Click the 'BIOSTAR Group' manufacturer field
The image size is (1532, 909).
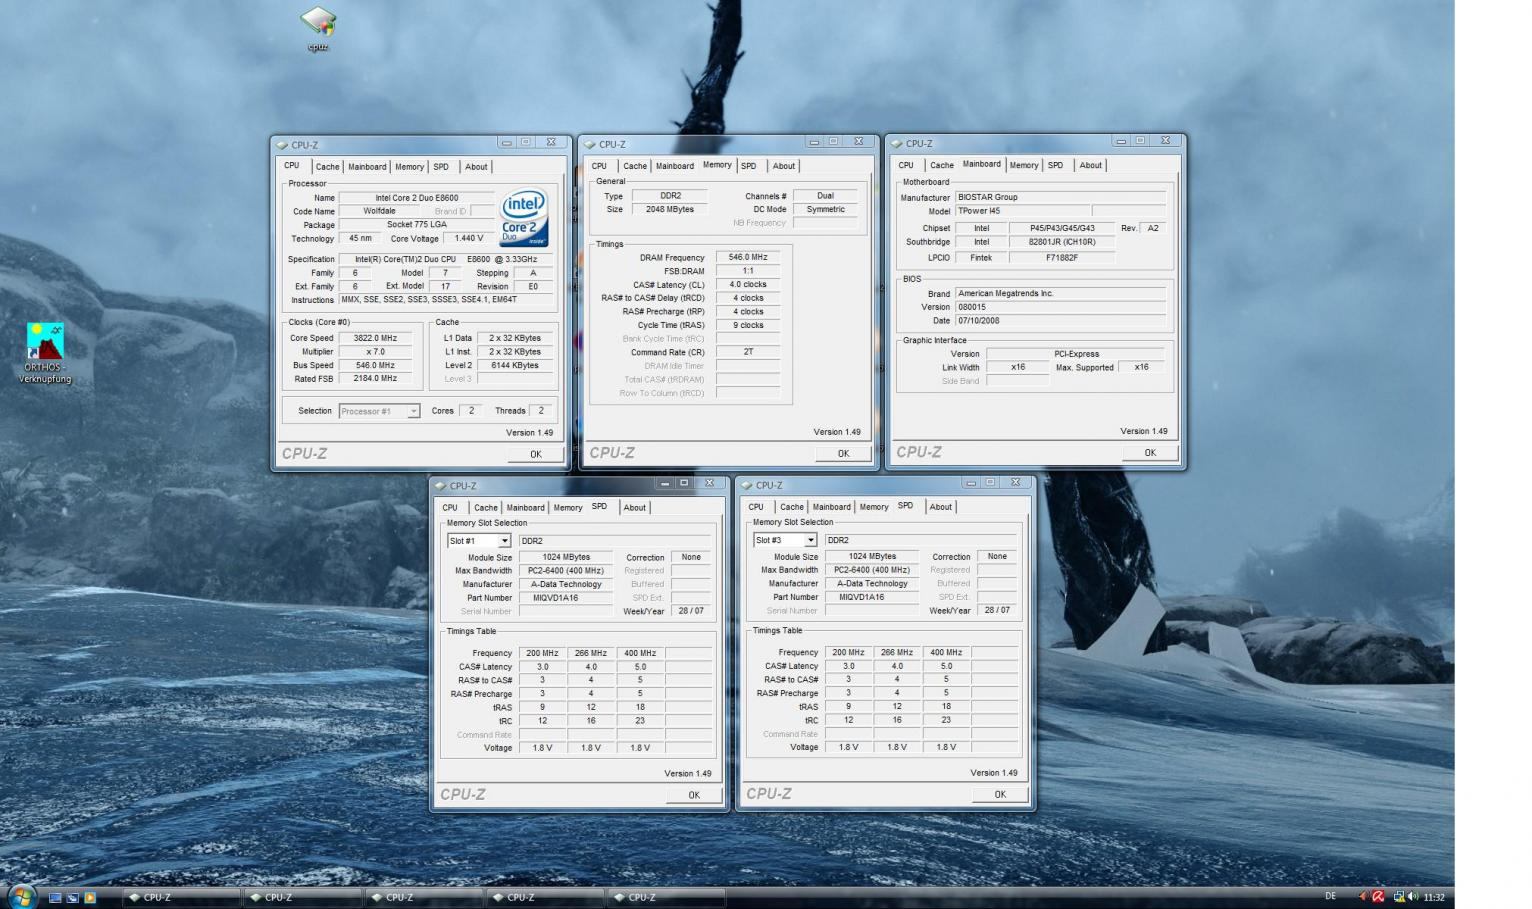[x=1061, y=197]
